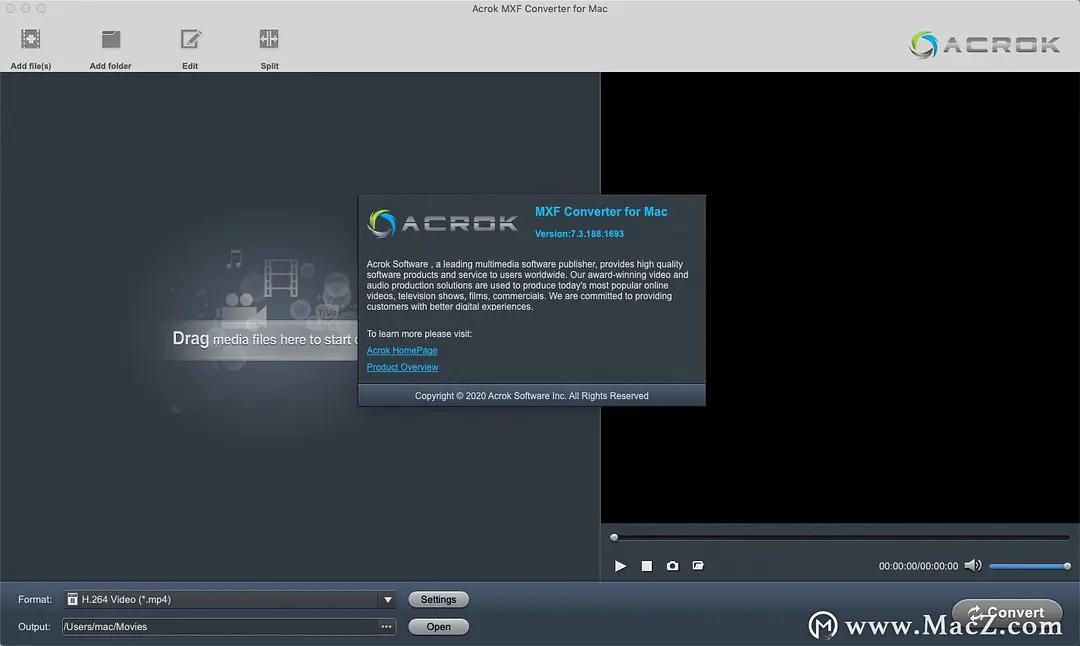Click the Version:7.3.188.1693 text
The width and height of the screenshot is (1080, 646).
[x=579, y=234]
